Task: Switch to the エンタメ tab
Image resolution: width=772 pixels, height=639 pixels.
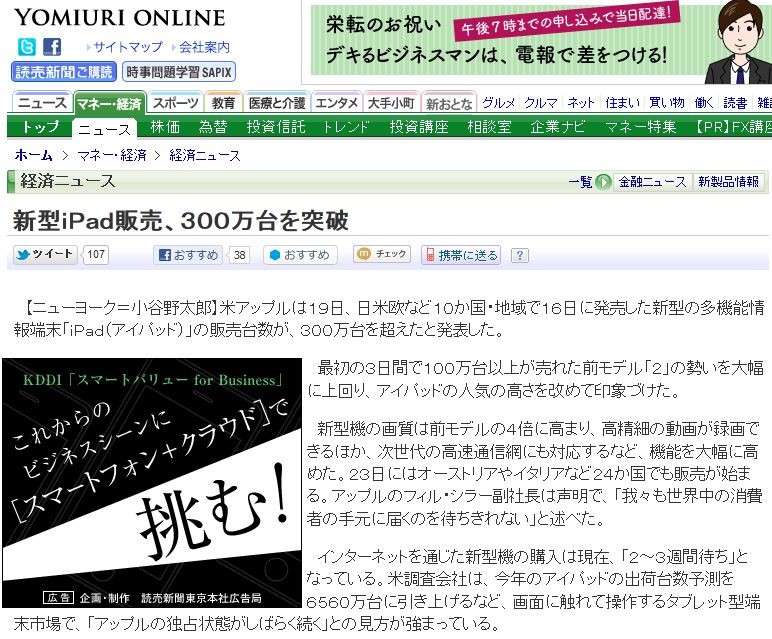Action: 337,103
